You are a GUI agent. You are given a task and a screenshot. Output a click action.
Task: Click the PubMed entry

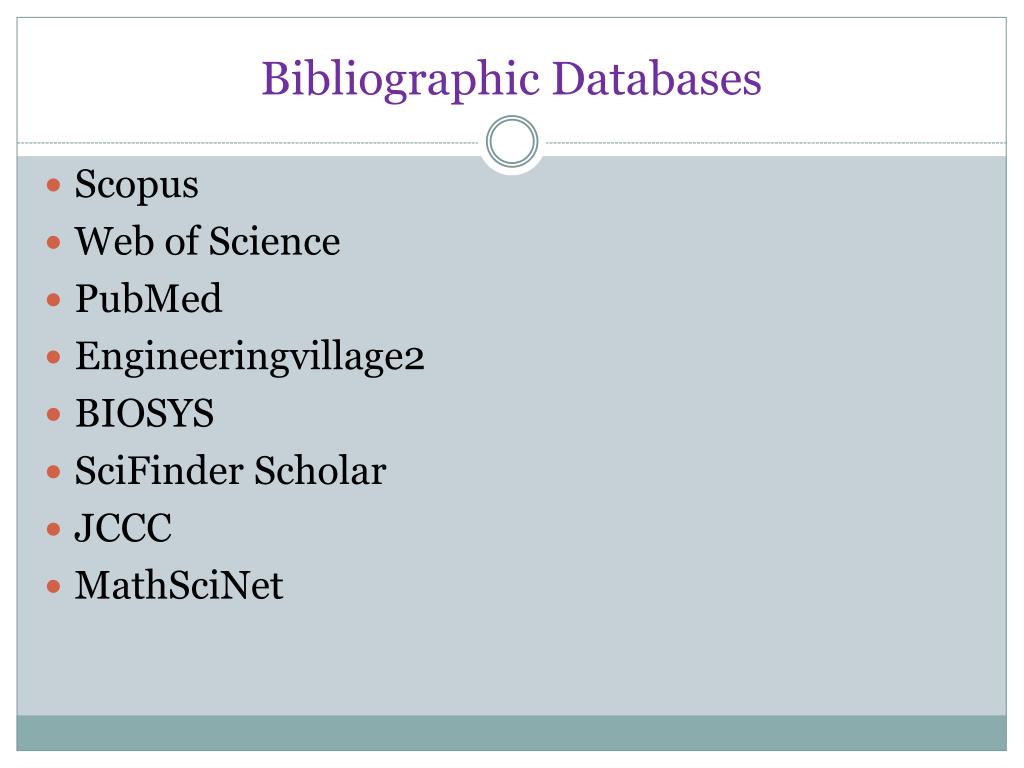pyautogui.click(x=148, y=298)
